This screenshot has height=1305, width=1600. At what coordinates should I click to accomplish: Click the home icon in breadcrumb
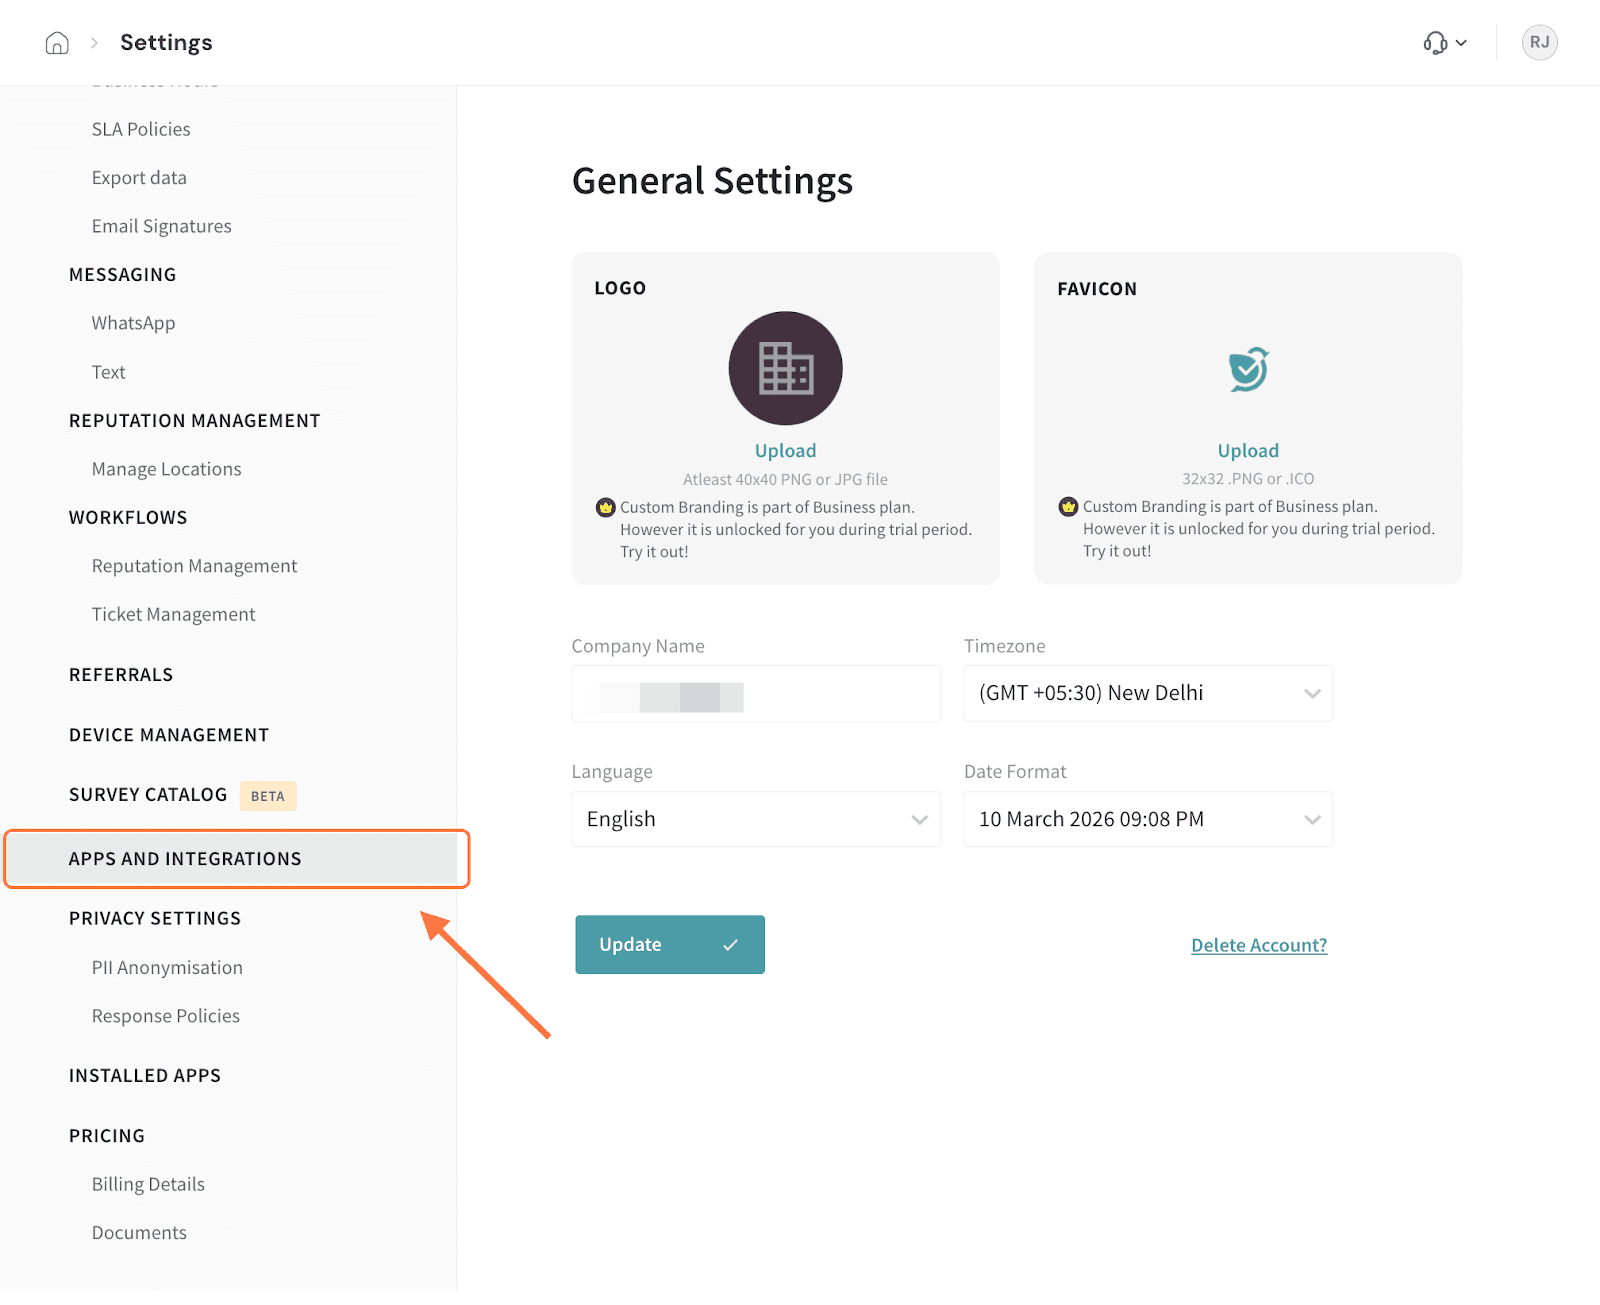57,43
